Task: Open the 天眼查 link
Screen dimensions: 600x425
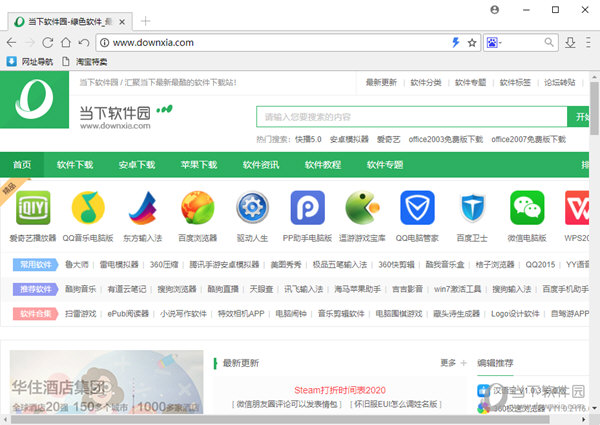Action: pos(261,289)
